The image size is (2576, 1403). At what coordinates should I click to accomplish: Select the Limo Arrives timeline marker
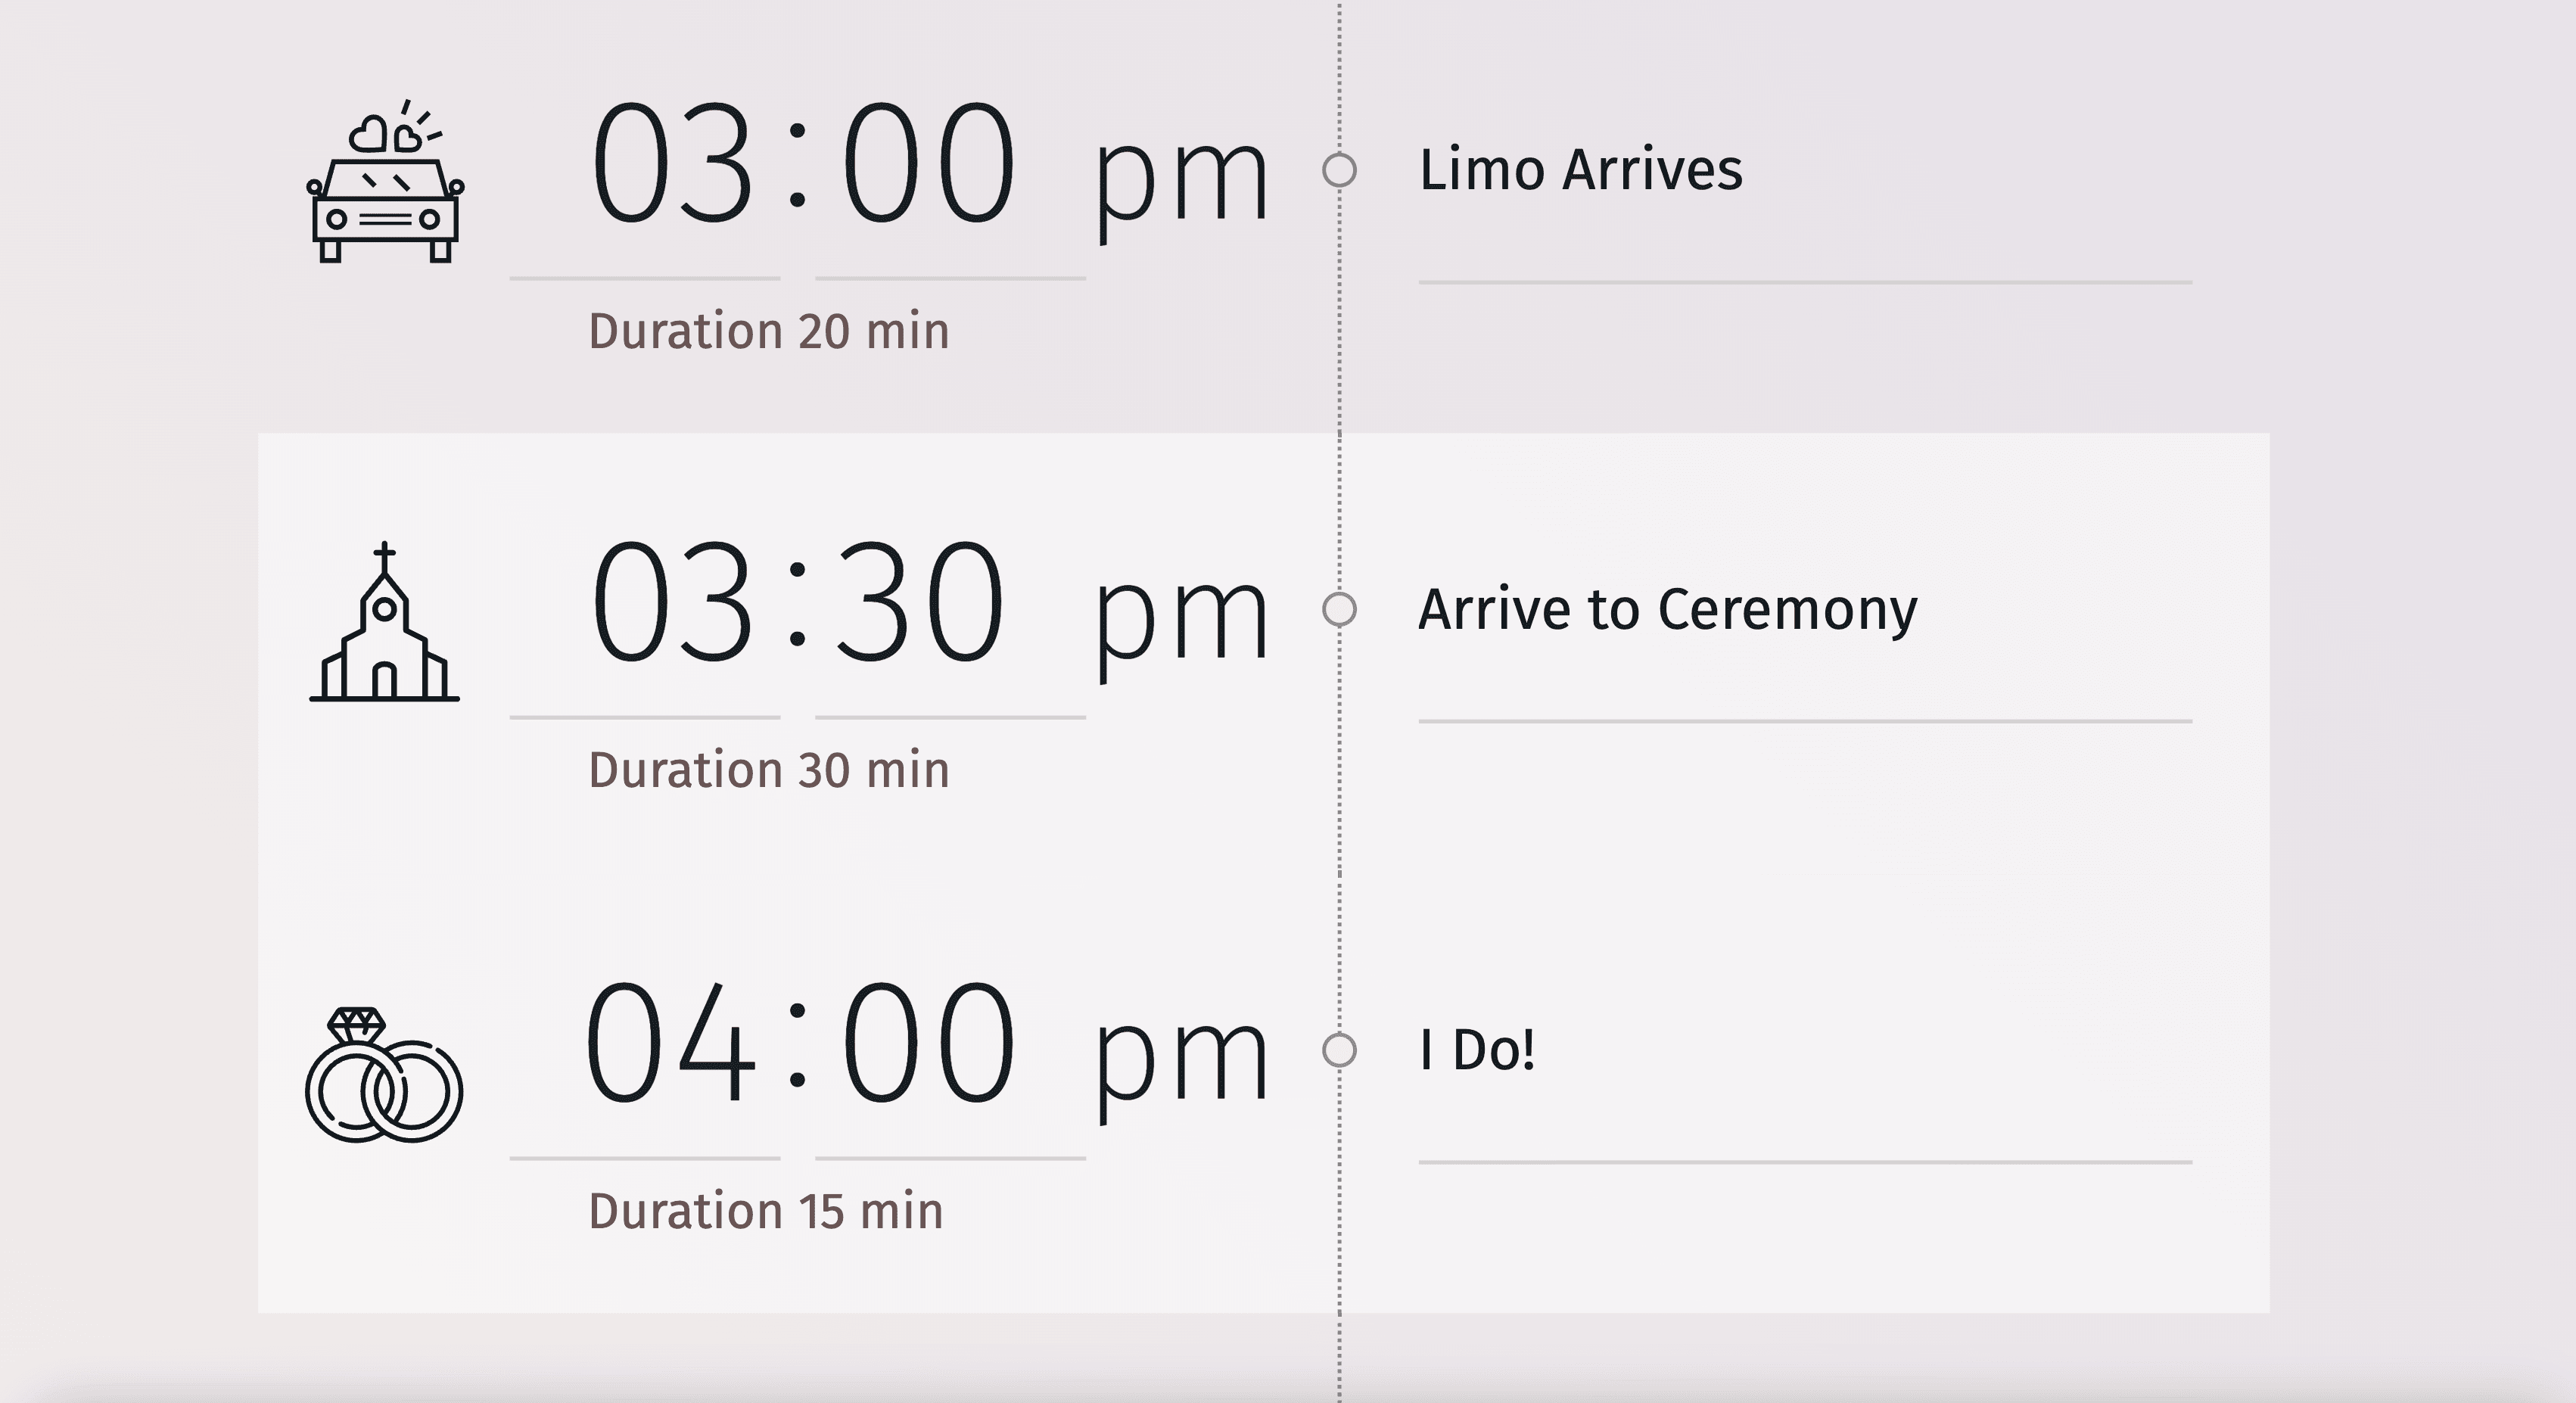pyautogui.click(x=1339, y=170)
